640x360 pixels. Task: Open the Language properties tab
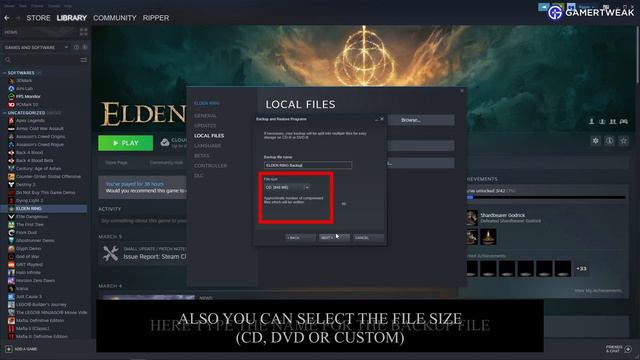point(207,146)
